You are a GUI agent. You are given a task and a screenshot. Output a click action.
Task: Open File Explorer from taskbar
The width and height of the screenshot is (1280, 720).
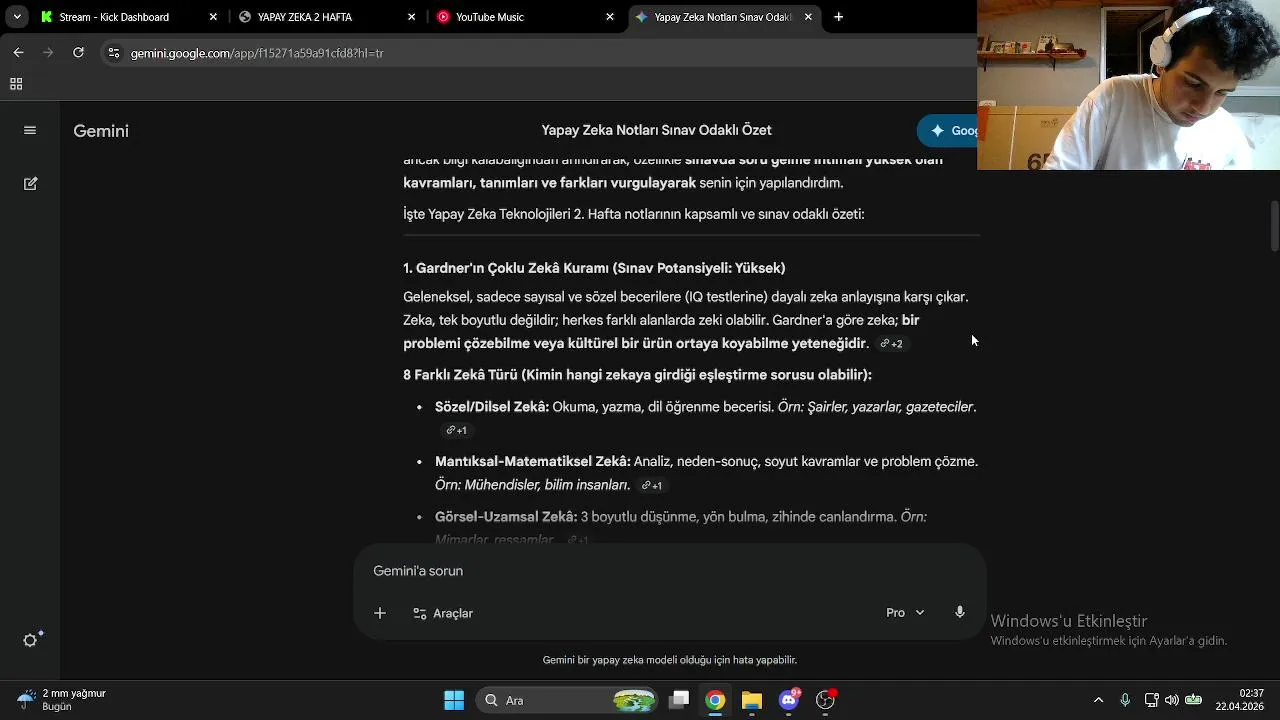[752, 700]
